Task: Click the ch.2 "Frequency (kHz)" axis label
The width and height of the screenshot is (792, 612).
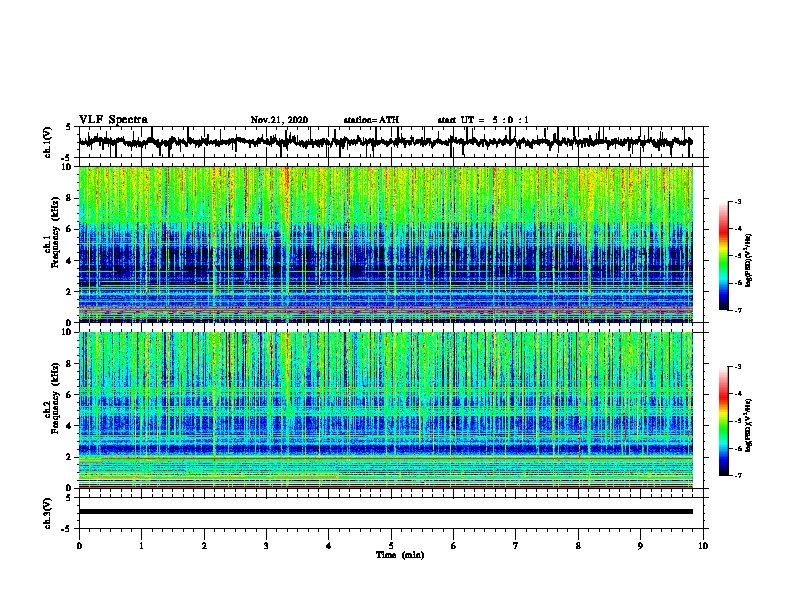Action: pyautogui.click(x=56, y=398)
